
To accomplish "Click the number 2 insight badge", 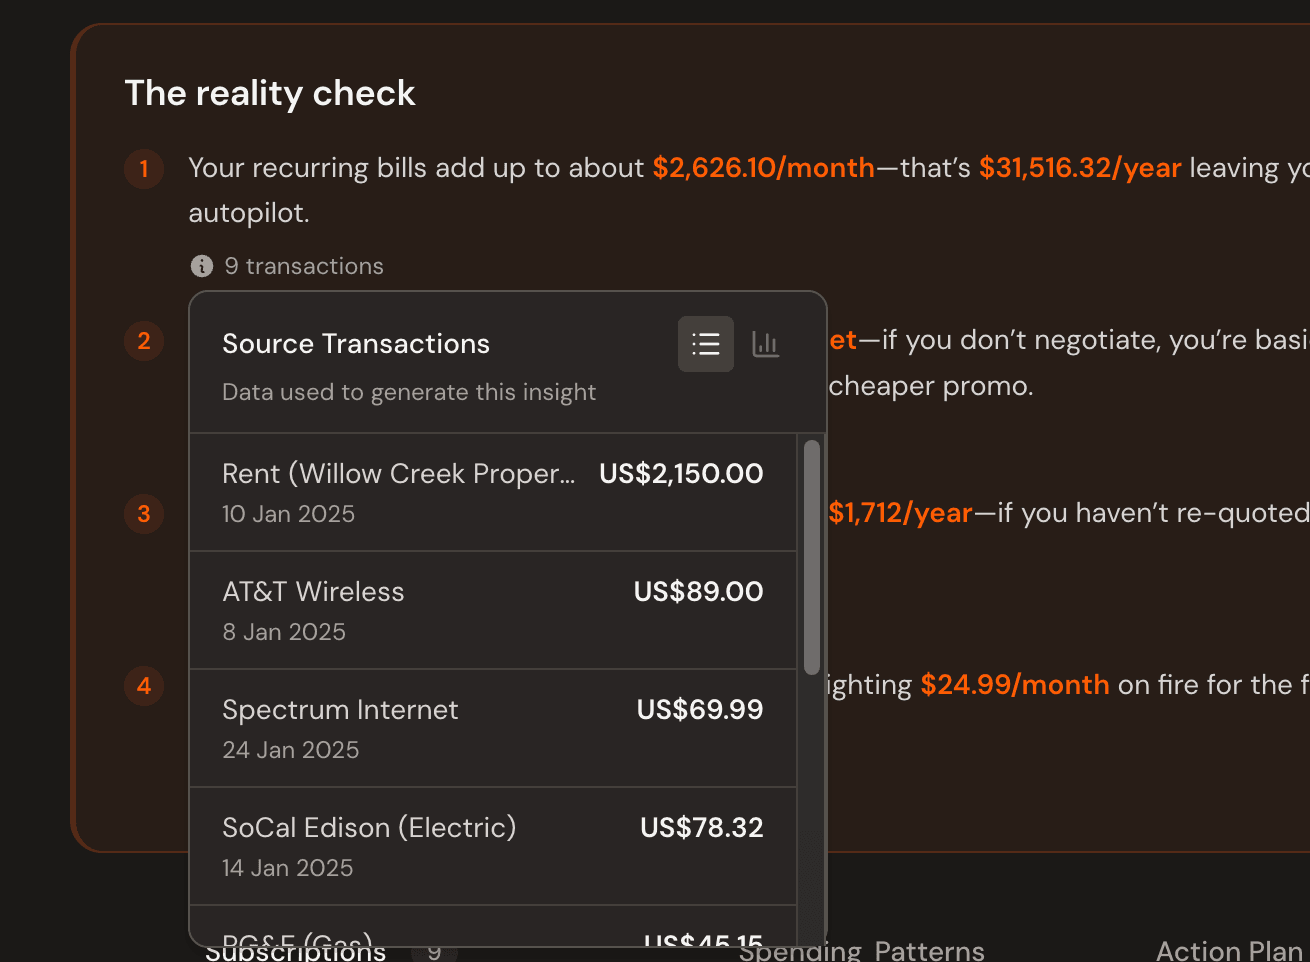I will (x=144, y=341).
